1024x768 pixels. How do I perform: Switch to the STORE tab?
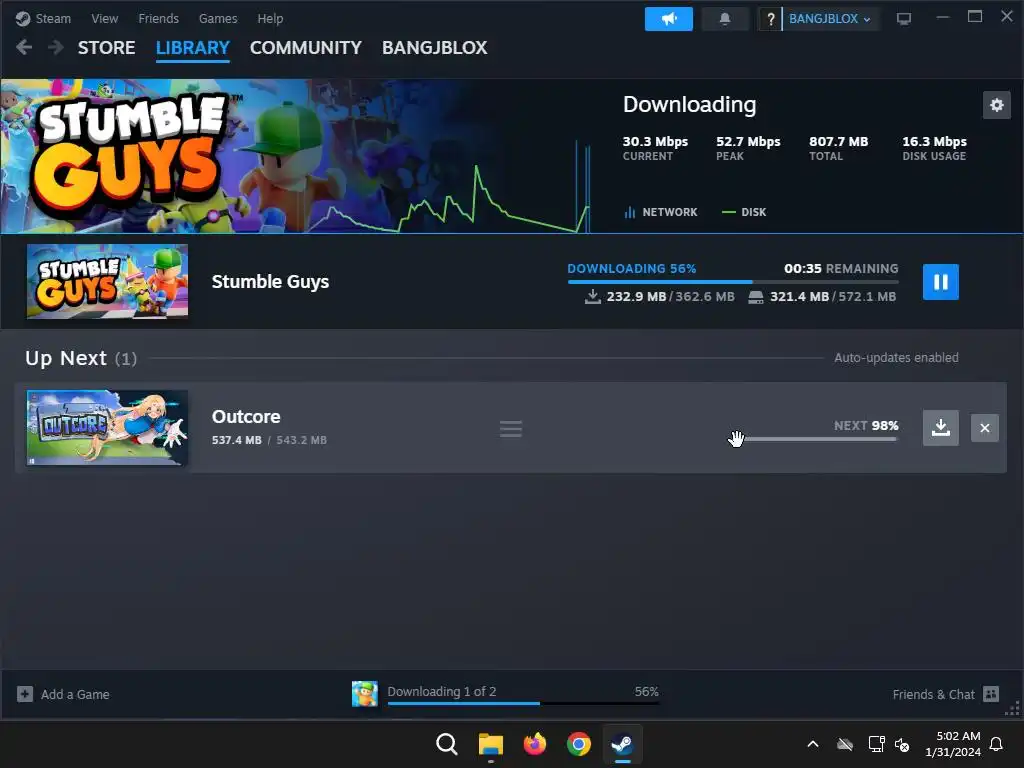[106, 48]
